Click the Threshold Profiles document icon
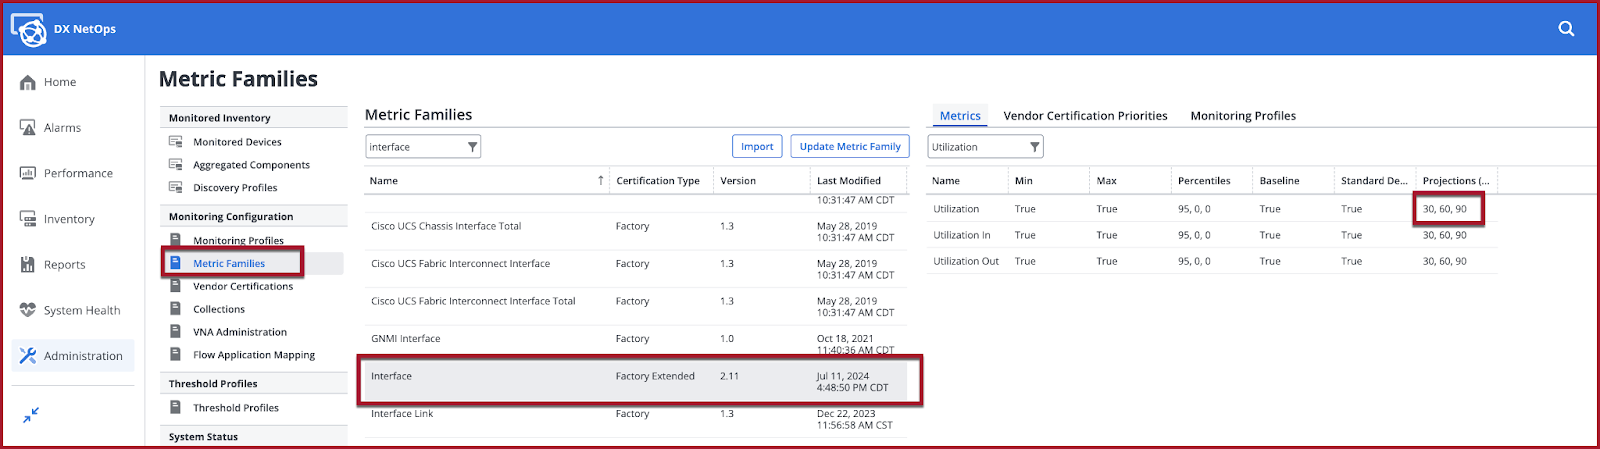Screen dimensions: 1600x449 (175, 408)
